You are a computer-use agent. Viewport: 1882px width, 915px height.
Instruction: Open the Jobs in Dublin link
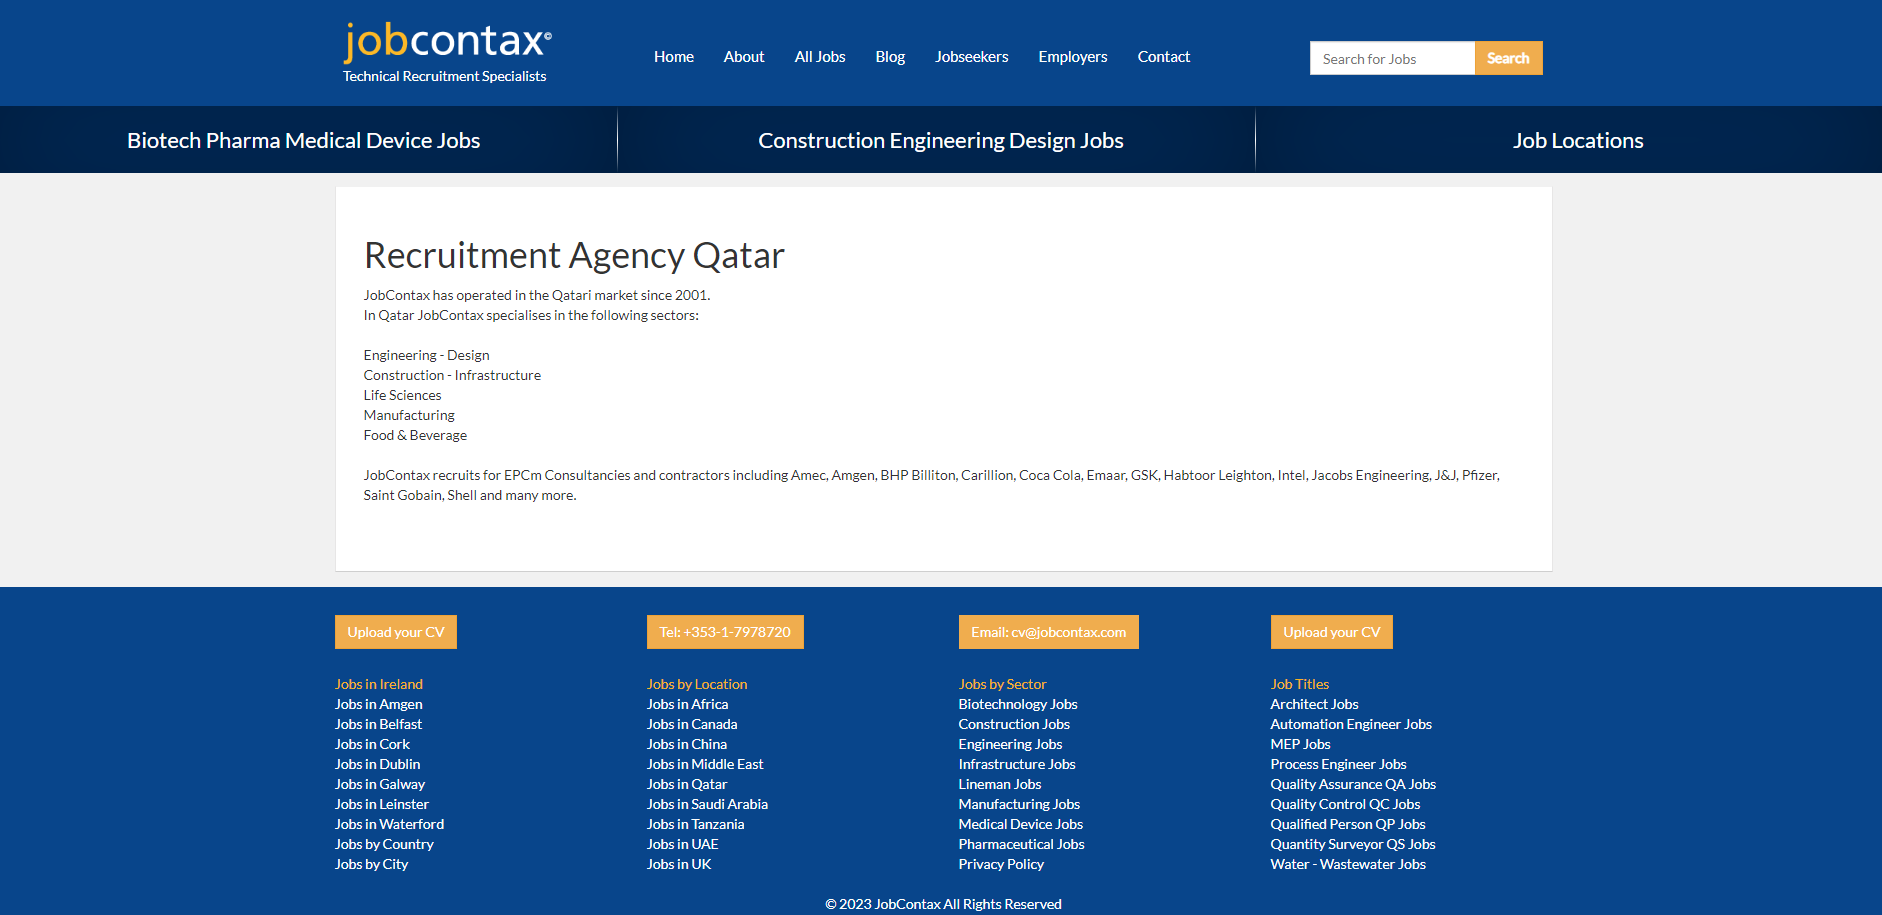pyautogui.click(x=378, y=764)
